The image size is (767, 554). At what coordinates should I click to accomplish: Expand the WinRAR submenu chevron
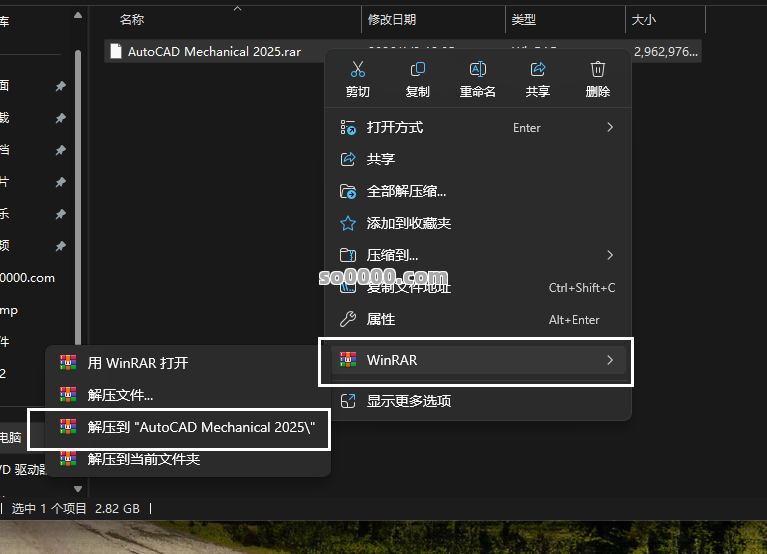(610, 360)
